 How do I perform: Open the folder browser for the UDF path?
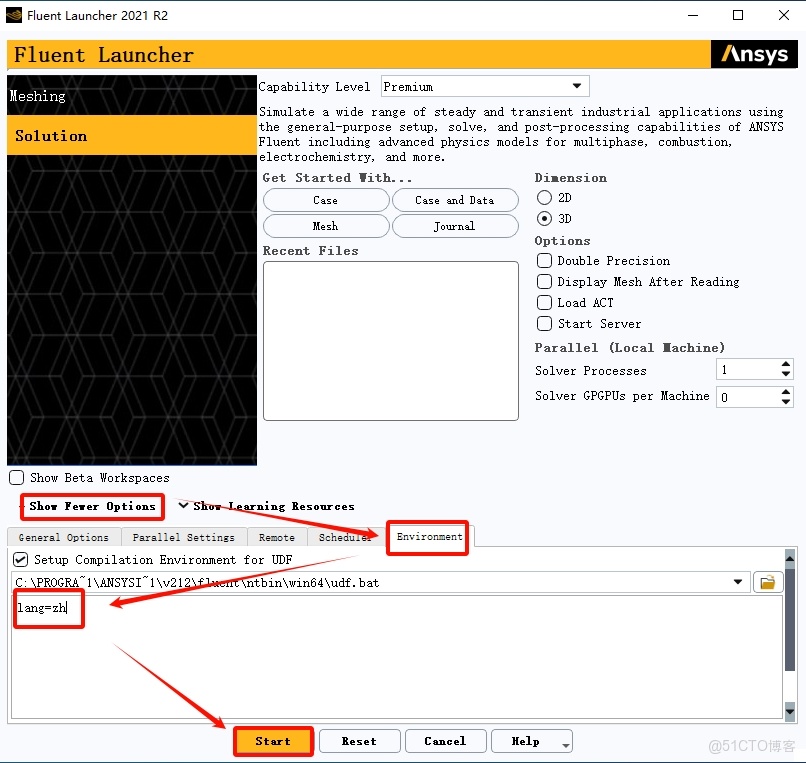point(768,581)
